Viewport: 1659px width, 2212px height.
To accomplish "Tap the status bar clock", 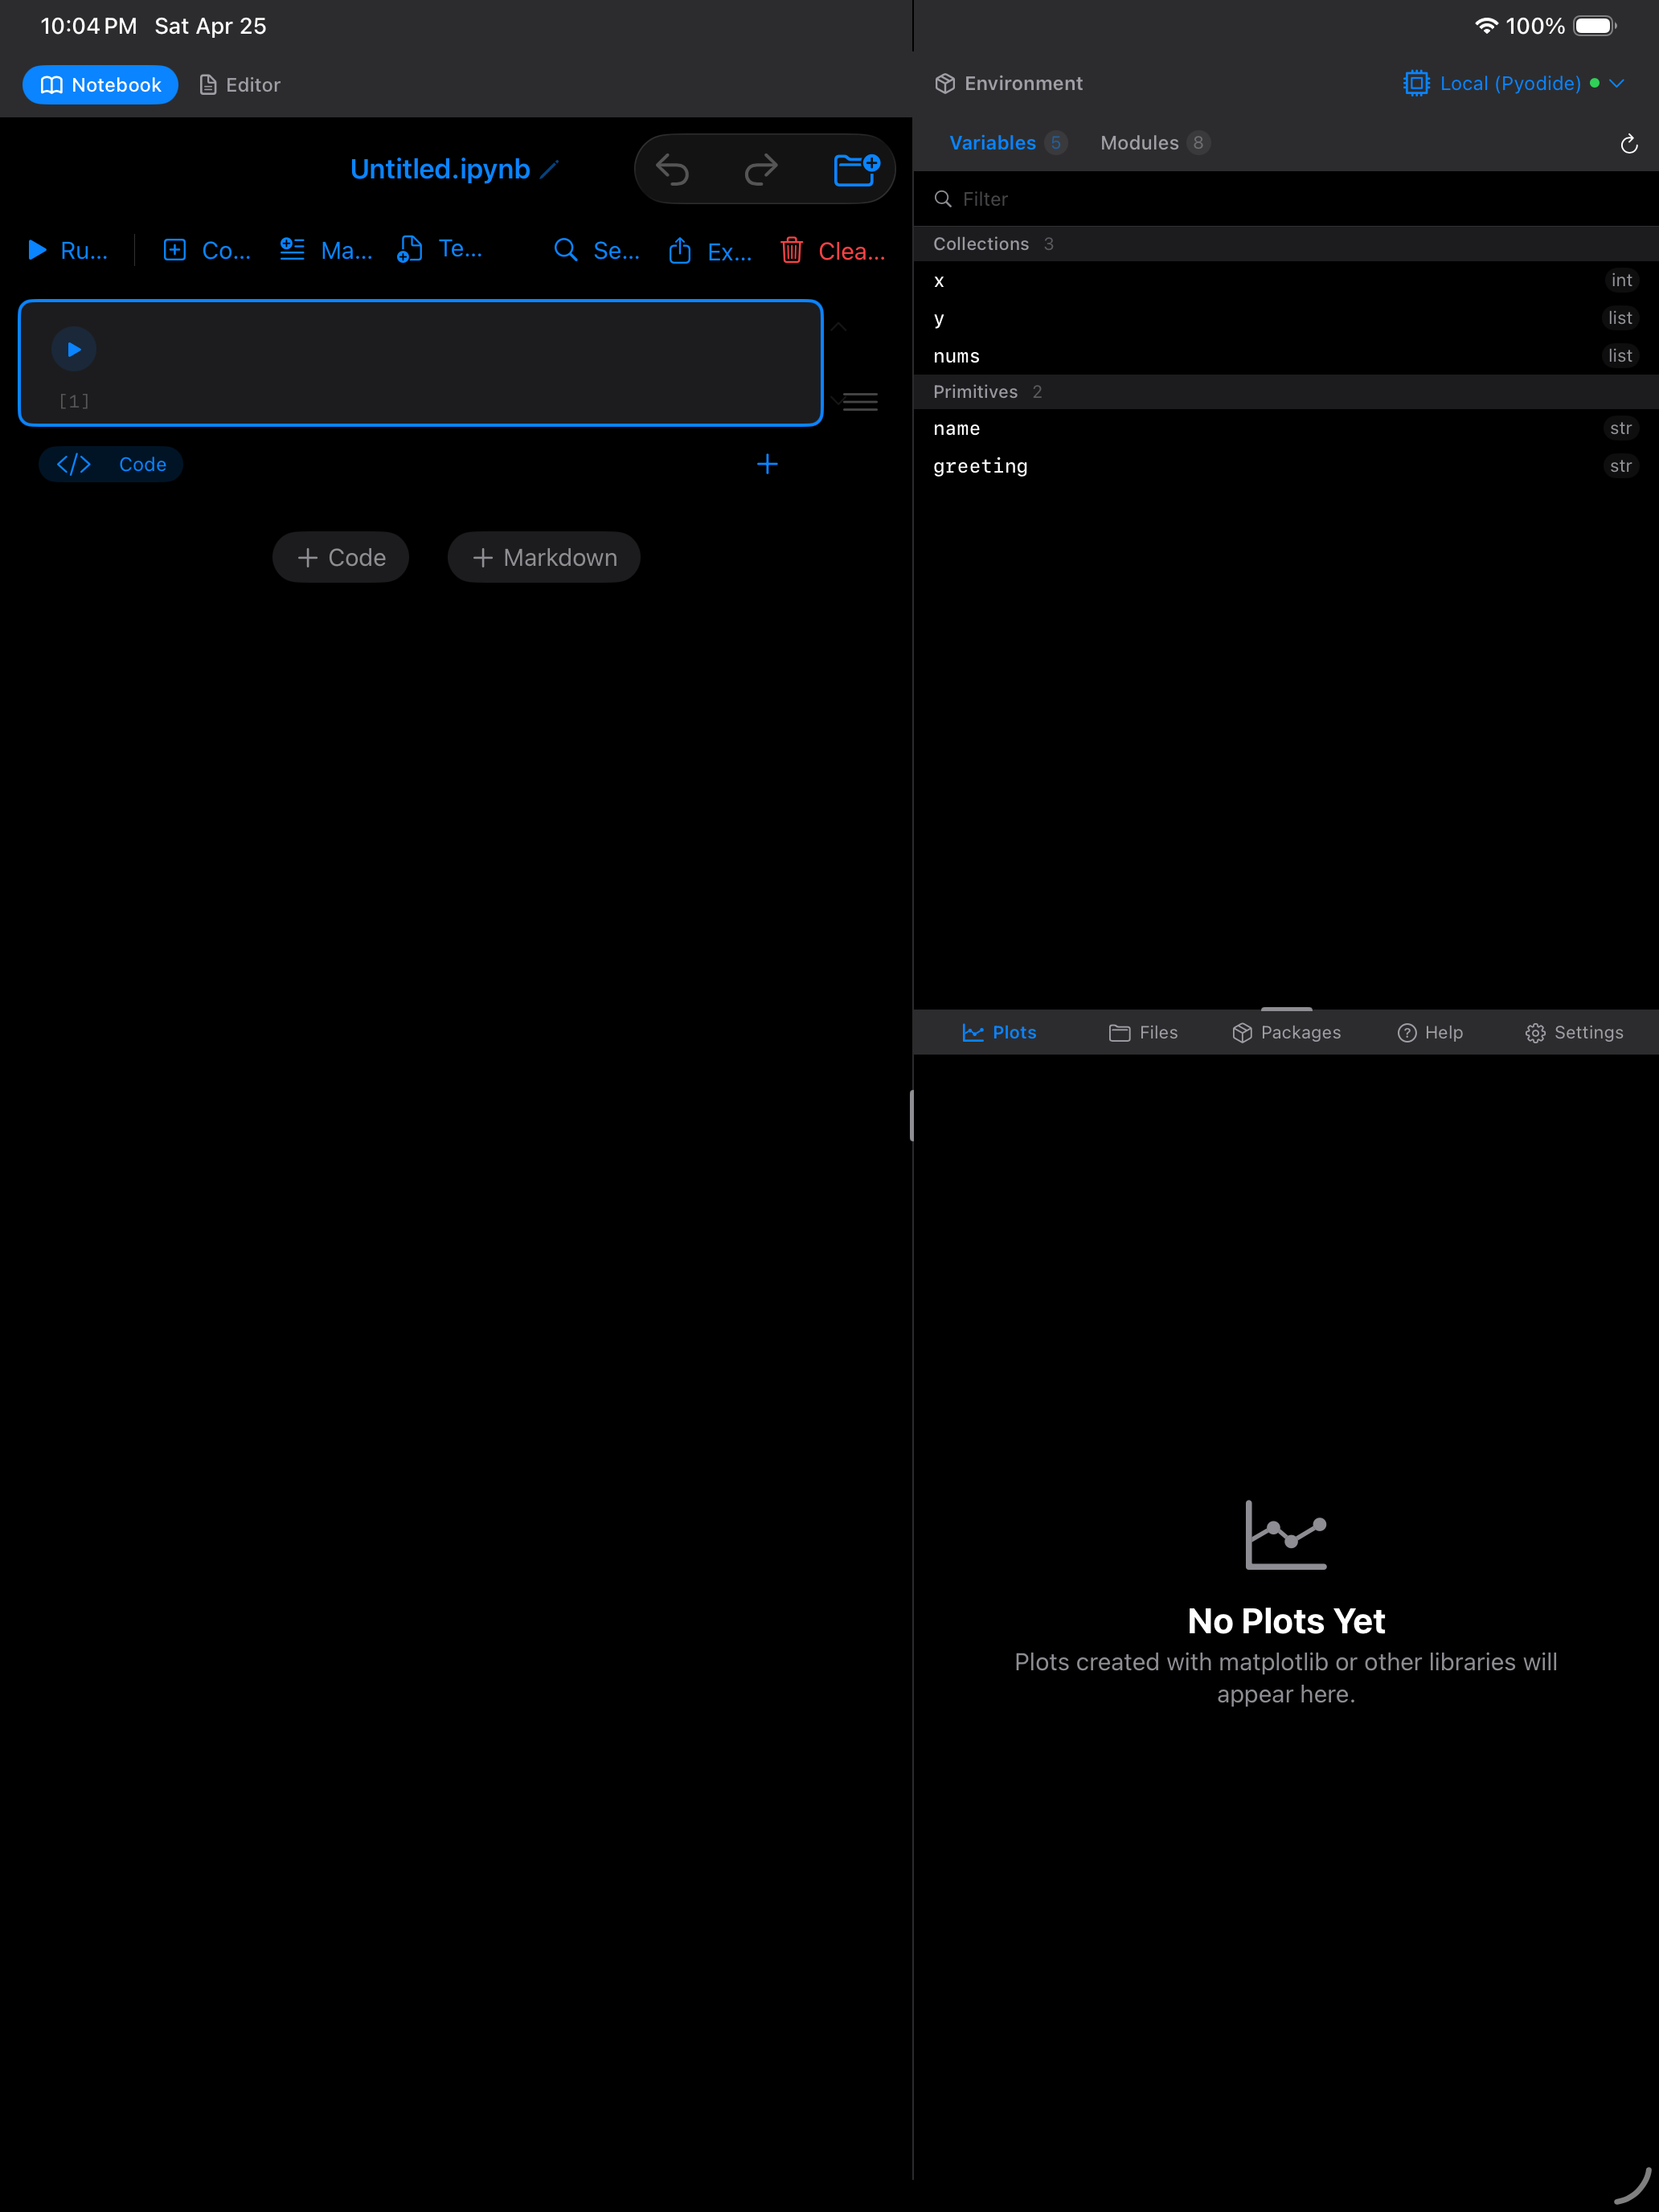I will pos(89,26).
